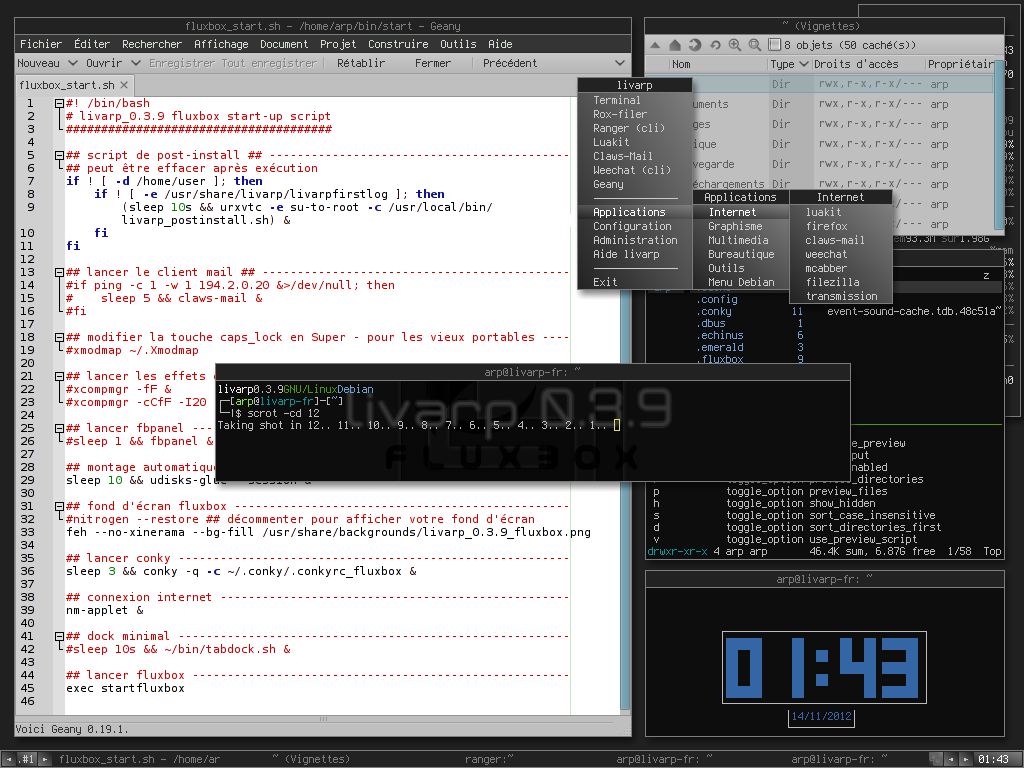
Task: Choose Exit in the livarp menu
Action: [x=635, y=282]
